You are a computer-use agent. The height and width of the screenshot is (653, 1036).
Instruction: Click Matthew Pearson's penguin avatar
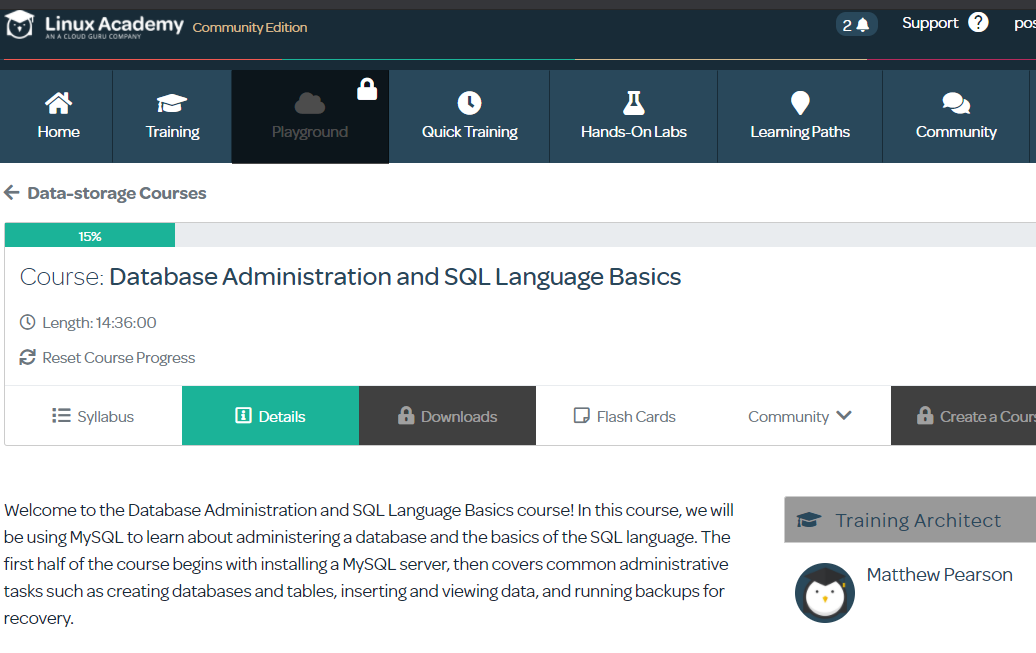[x=825, y=593]
